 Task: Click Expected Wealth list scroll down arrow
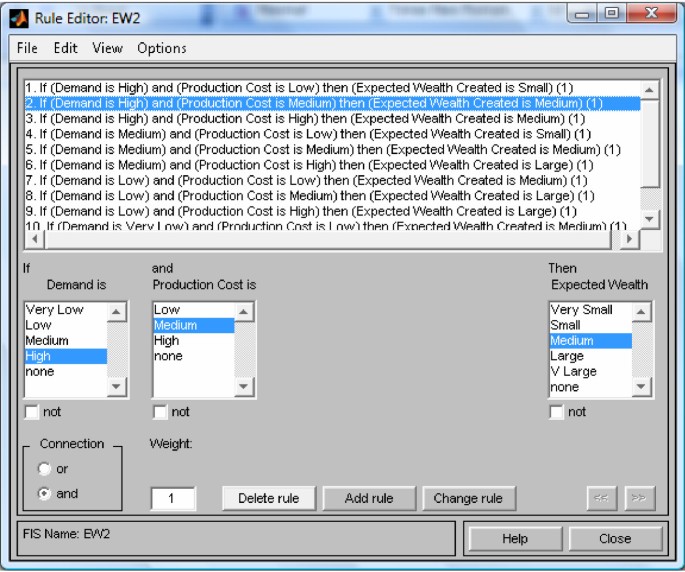coord(641,386)
